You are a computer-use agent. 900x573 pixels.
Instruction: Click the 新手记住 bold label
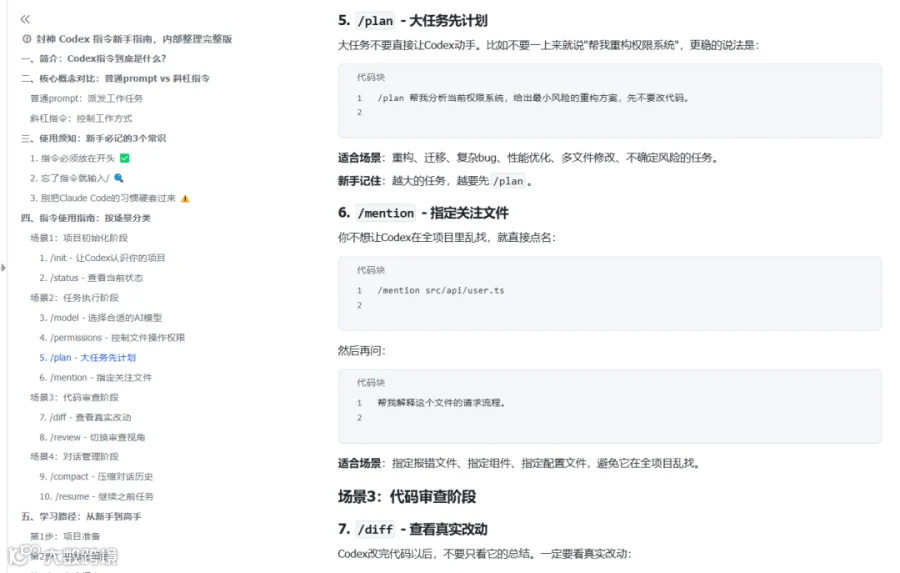[359, 181]
